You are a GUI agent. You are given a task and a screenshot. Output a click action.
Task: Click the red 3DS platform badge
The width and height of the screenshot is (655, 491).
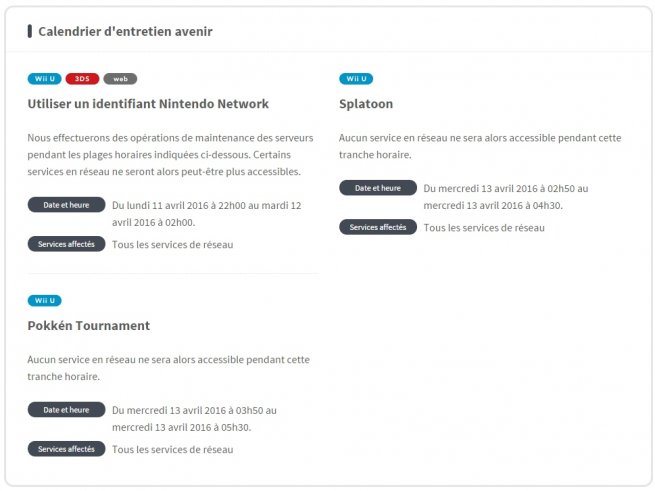tap(82, 79)
